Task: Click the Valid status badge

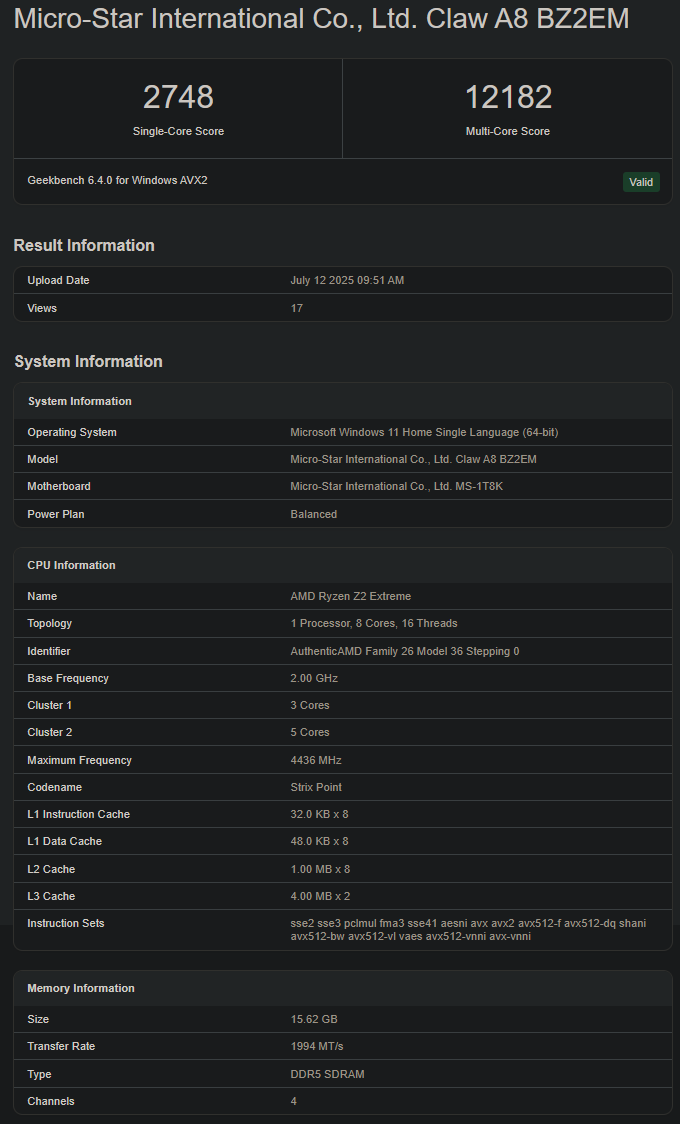Action: [x=641, y=182]
